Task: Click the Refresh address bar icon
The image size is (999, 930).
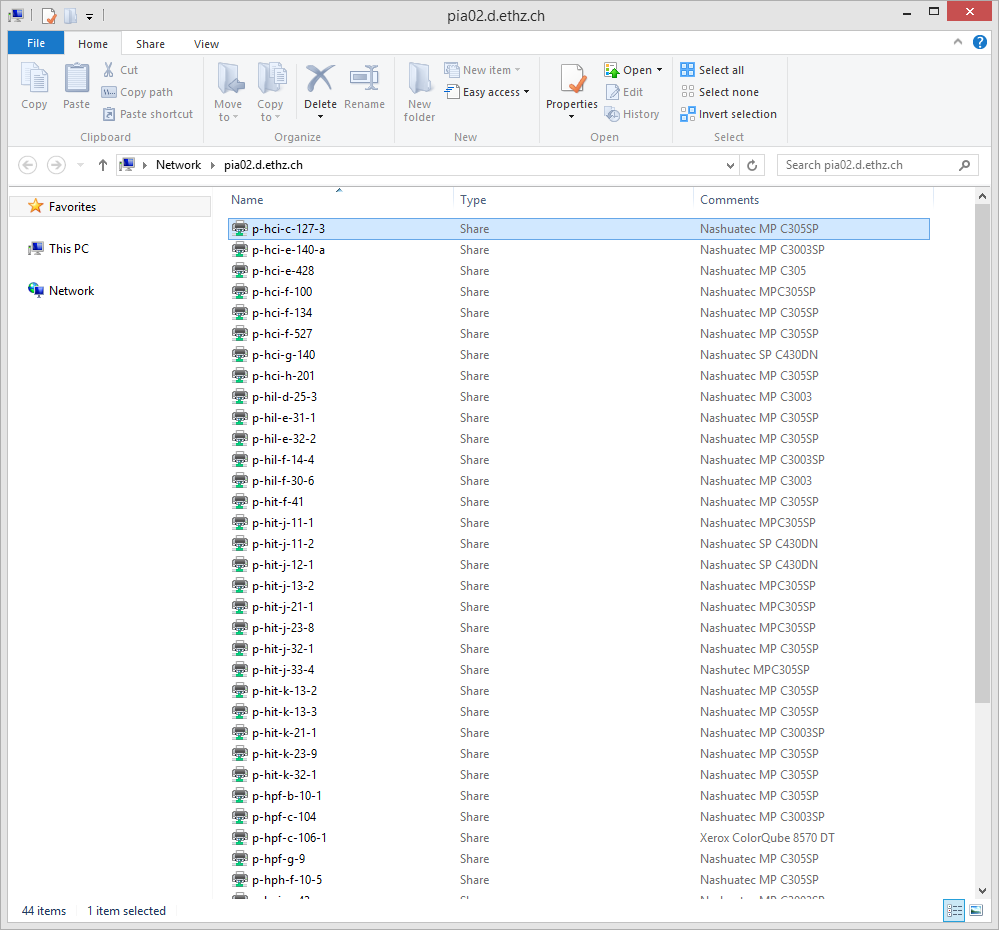Action: click(x=752, y=165)
